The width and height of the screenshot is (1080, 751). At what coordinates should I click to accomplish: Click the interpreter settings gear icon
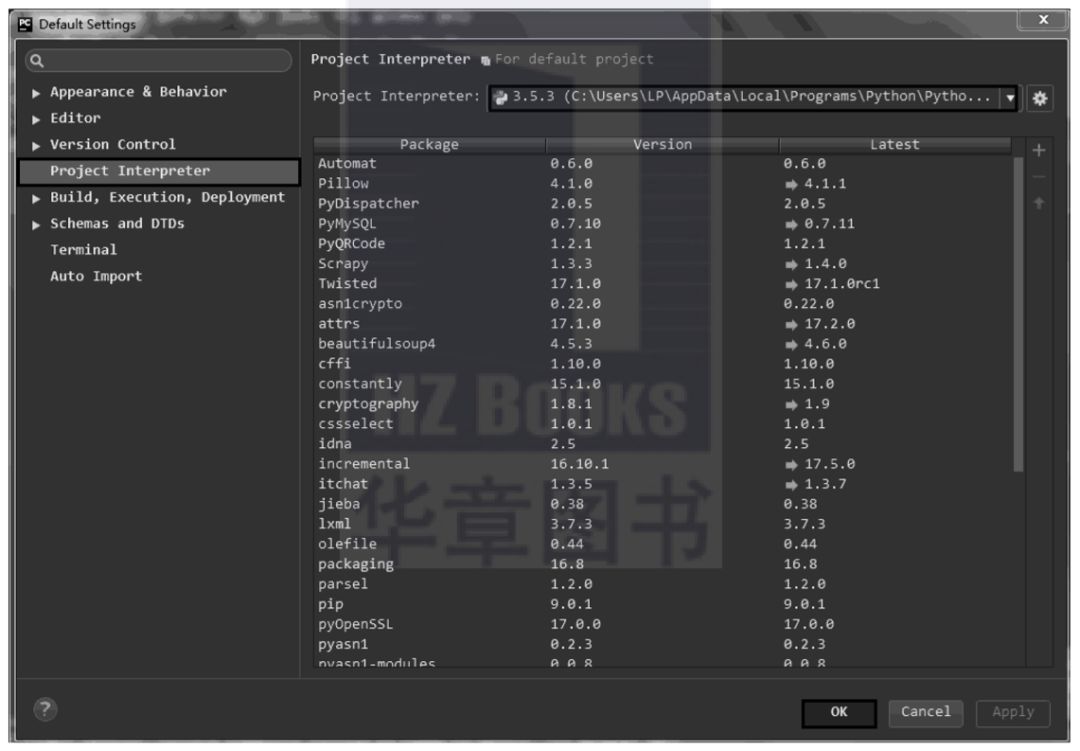(1039, 99)
